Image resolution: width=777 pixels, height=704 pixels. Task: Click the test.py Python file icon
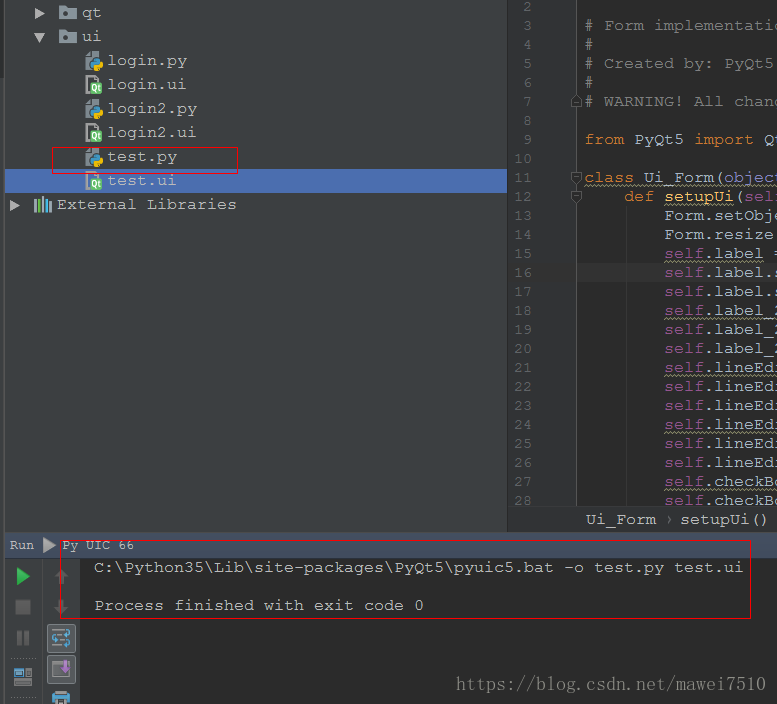[94, 157]
